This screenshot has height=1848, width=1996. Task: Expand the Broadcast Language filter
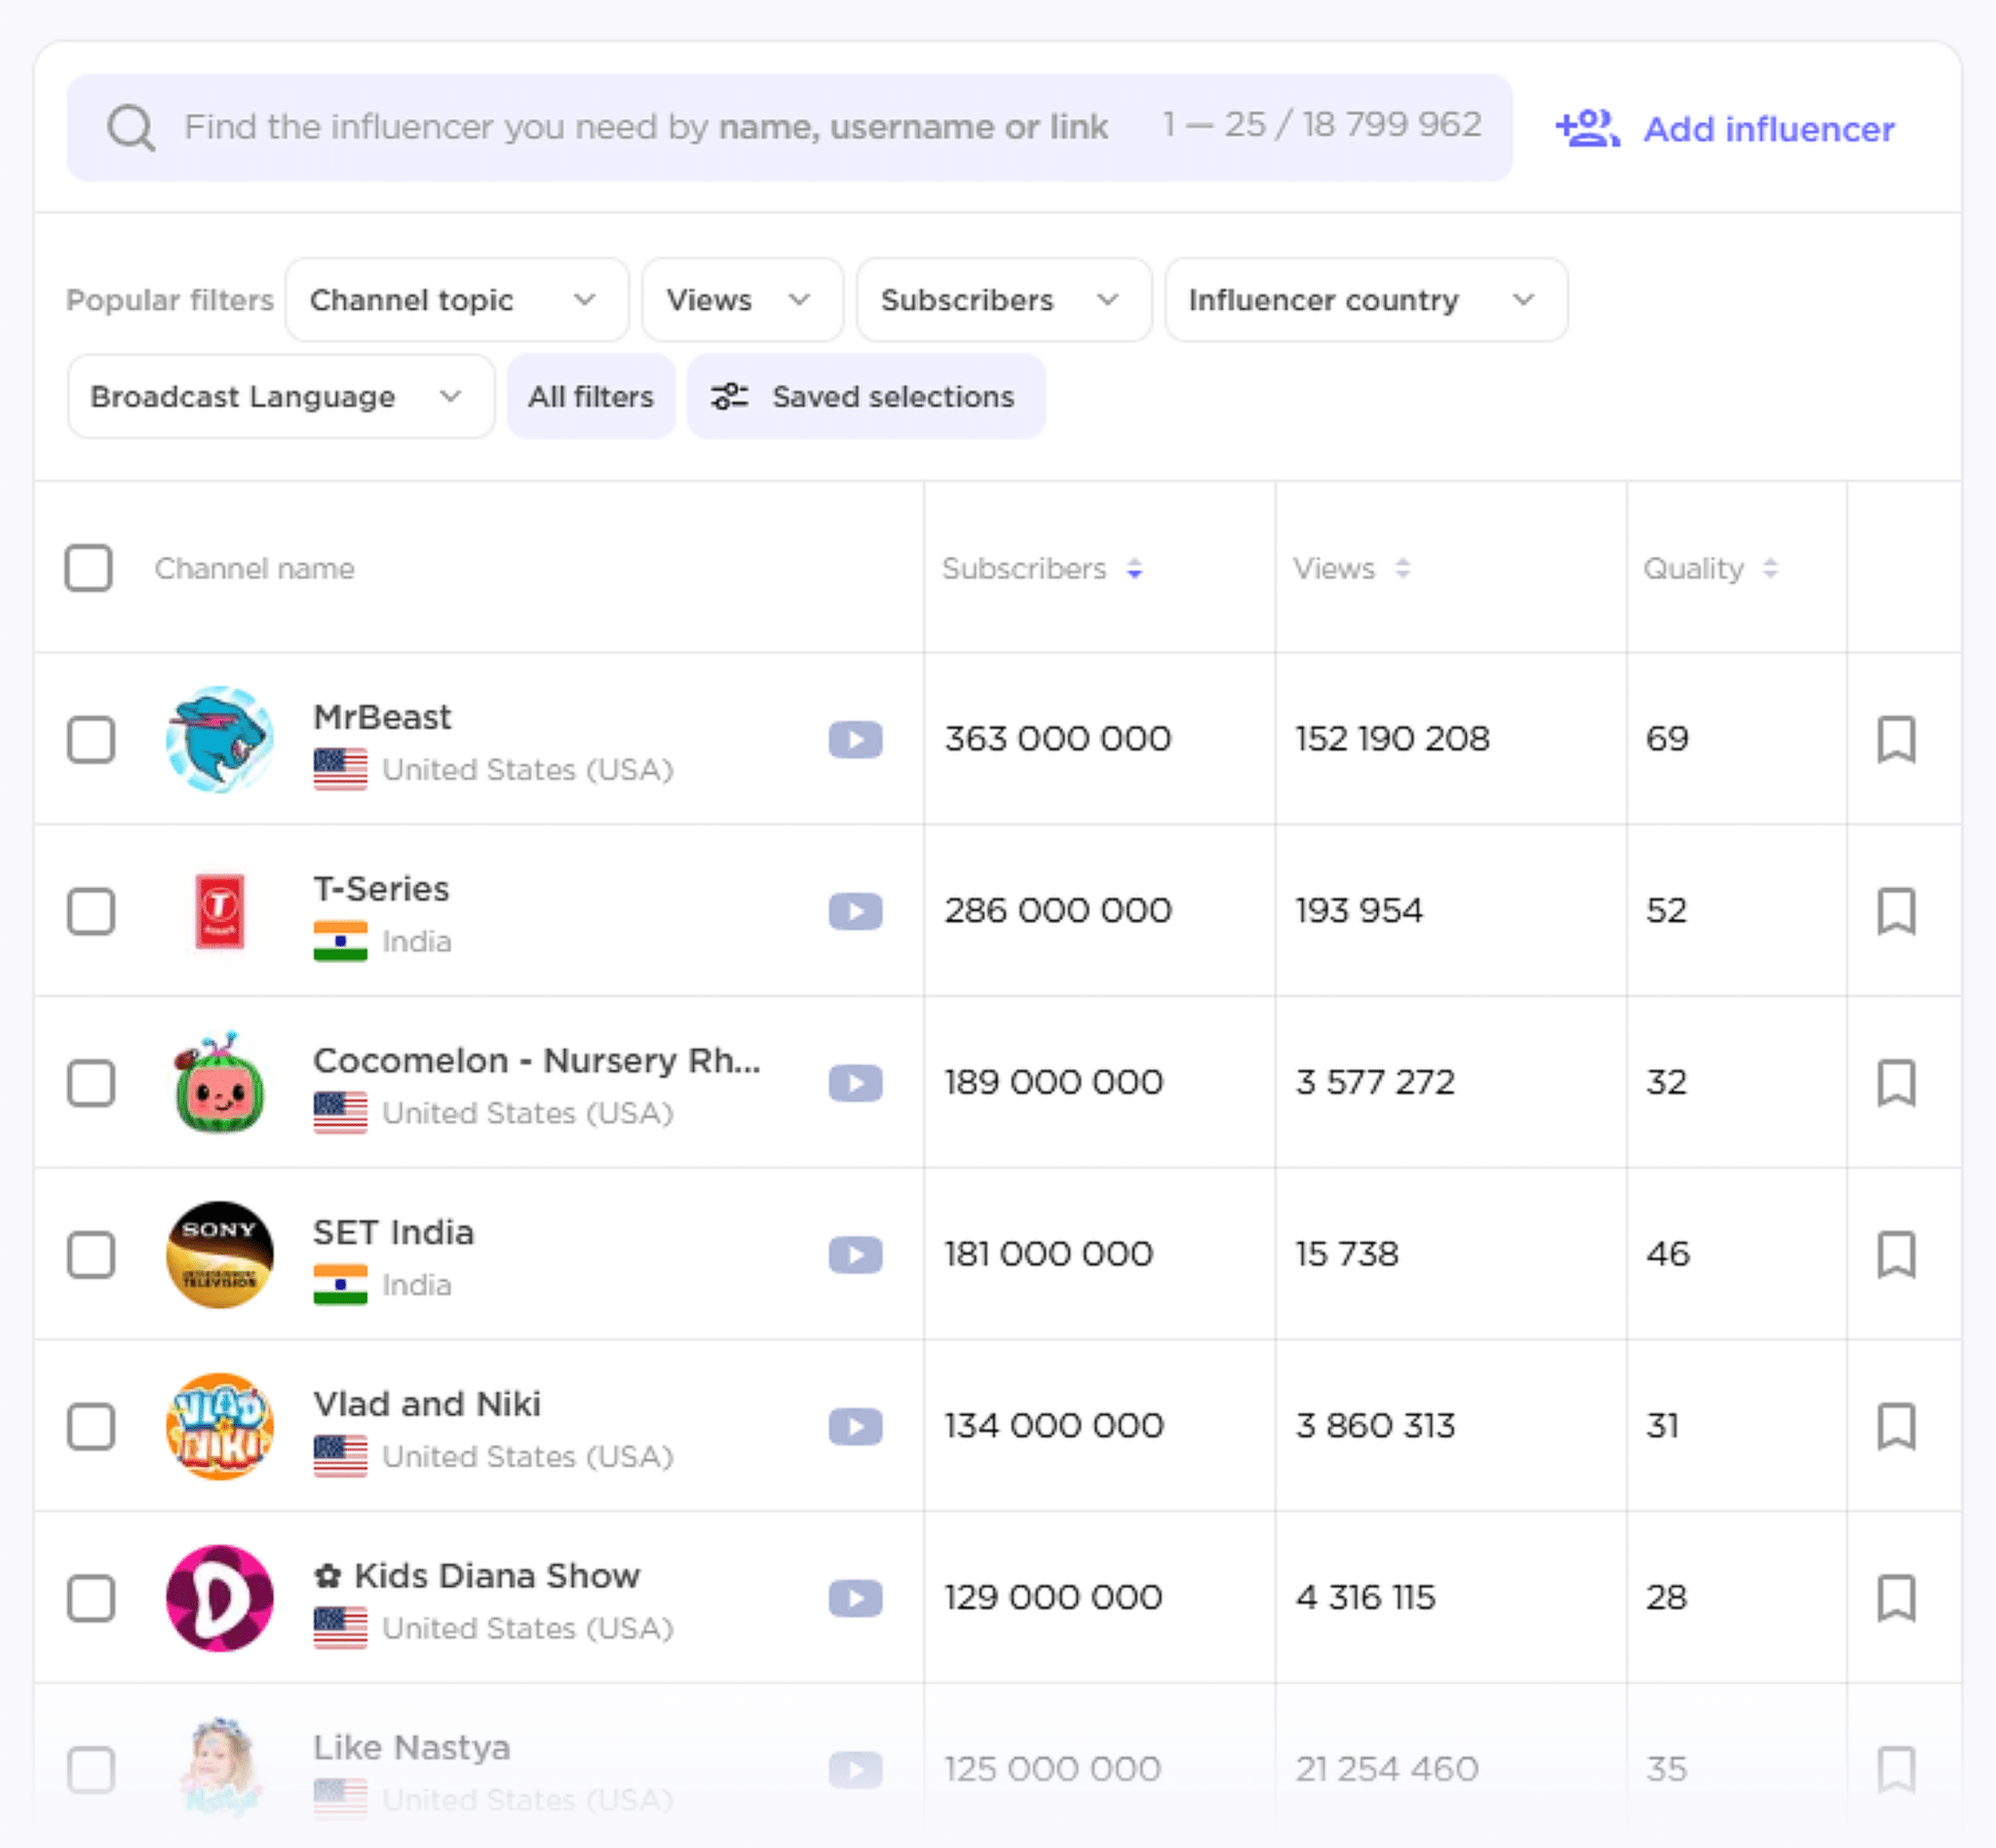[281, 397]
